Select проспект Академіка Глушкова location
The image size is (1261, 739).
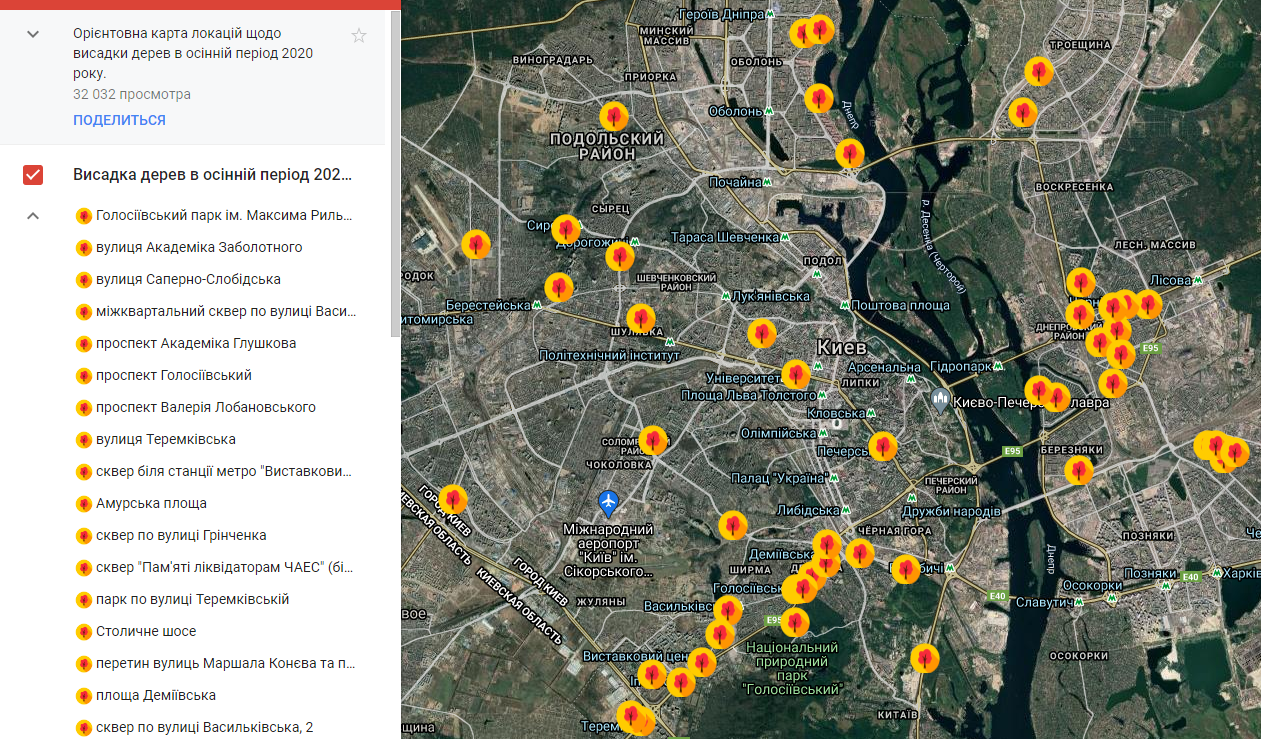tap(196, 343)
